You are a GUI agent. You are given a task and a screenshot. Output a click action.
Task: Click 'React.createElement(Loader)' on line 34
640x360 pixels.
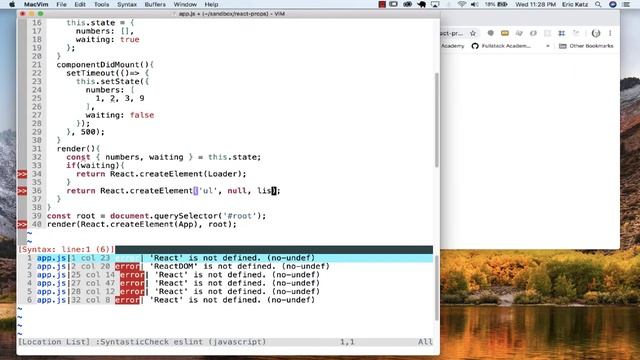click(176, 174)
